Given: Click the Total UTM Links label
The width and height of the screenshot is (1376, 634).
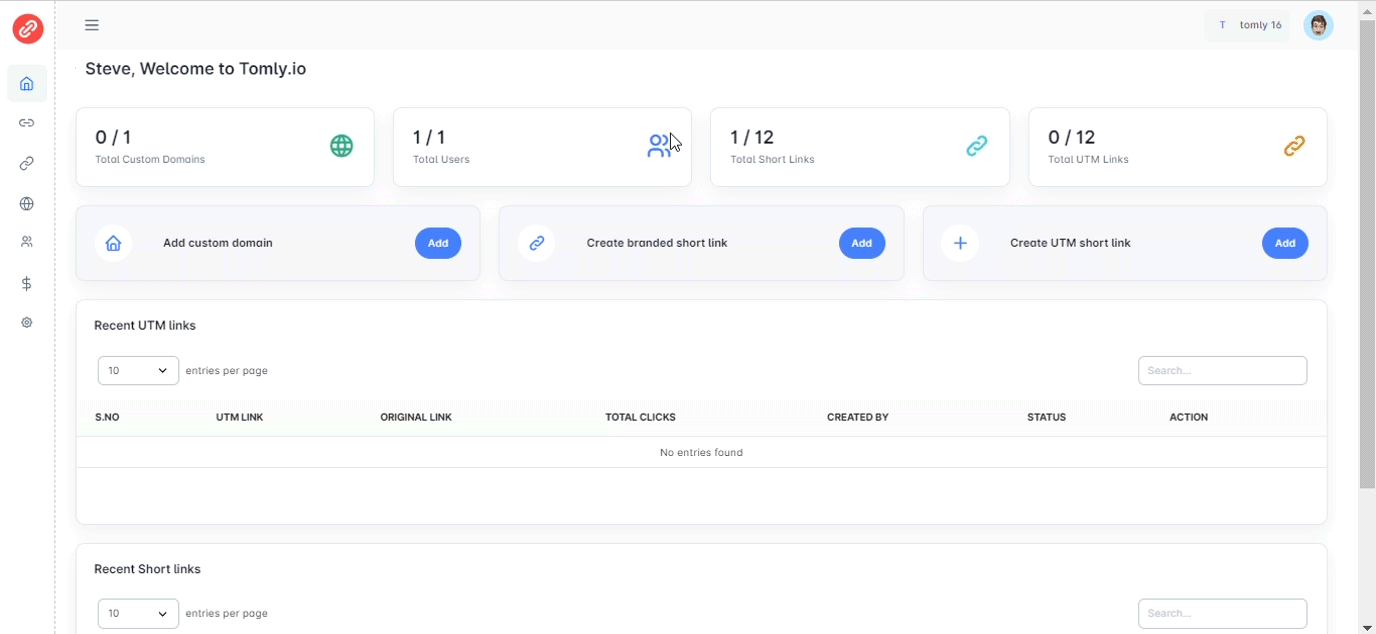Looking at the screenshot, I should [1088, 160].
